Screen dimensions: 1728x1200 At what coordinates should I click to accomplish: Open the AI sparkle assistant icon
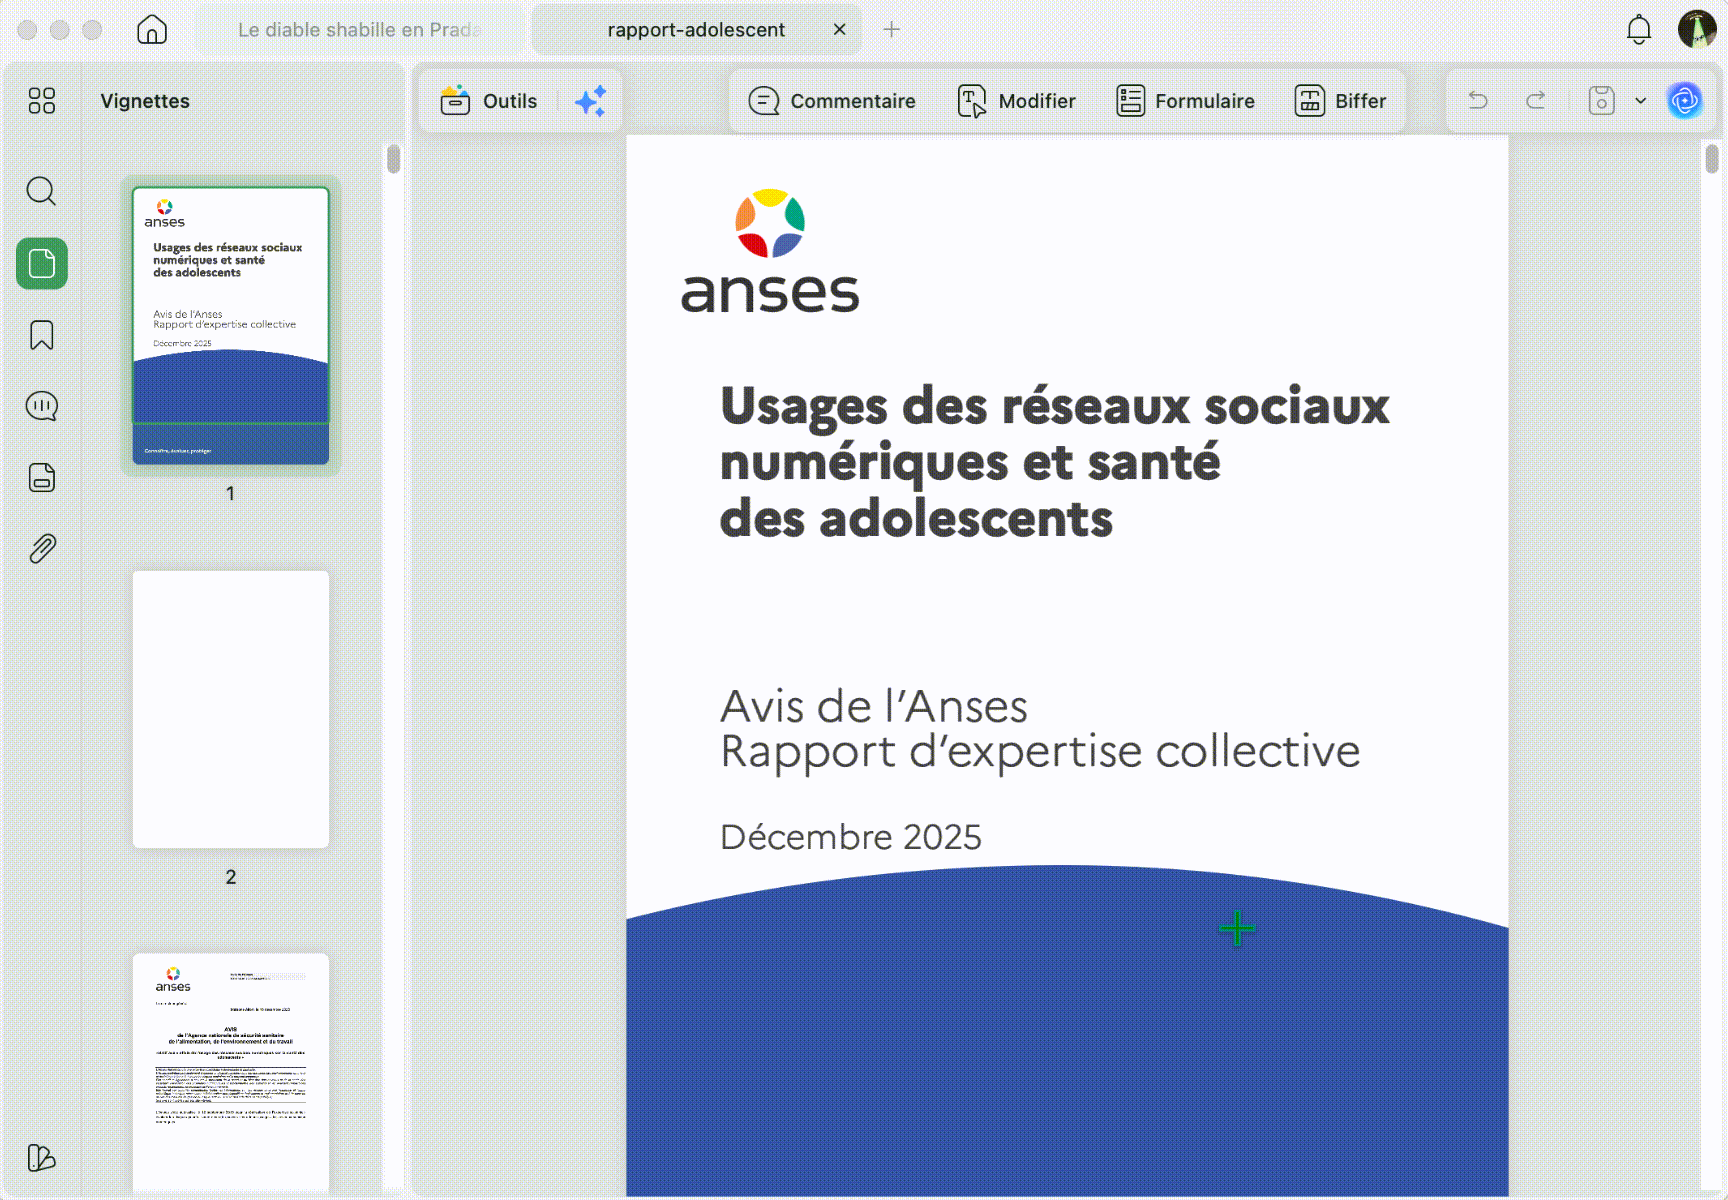[591, 101]
